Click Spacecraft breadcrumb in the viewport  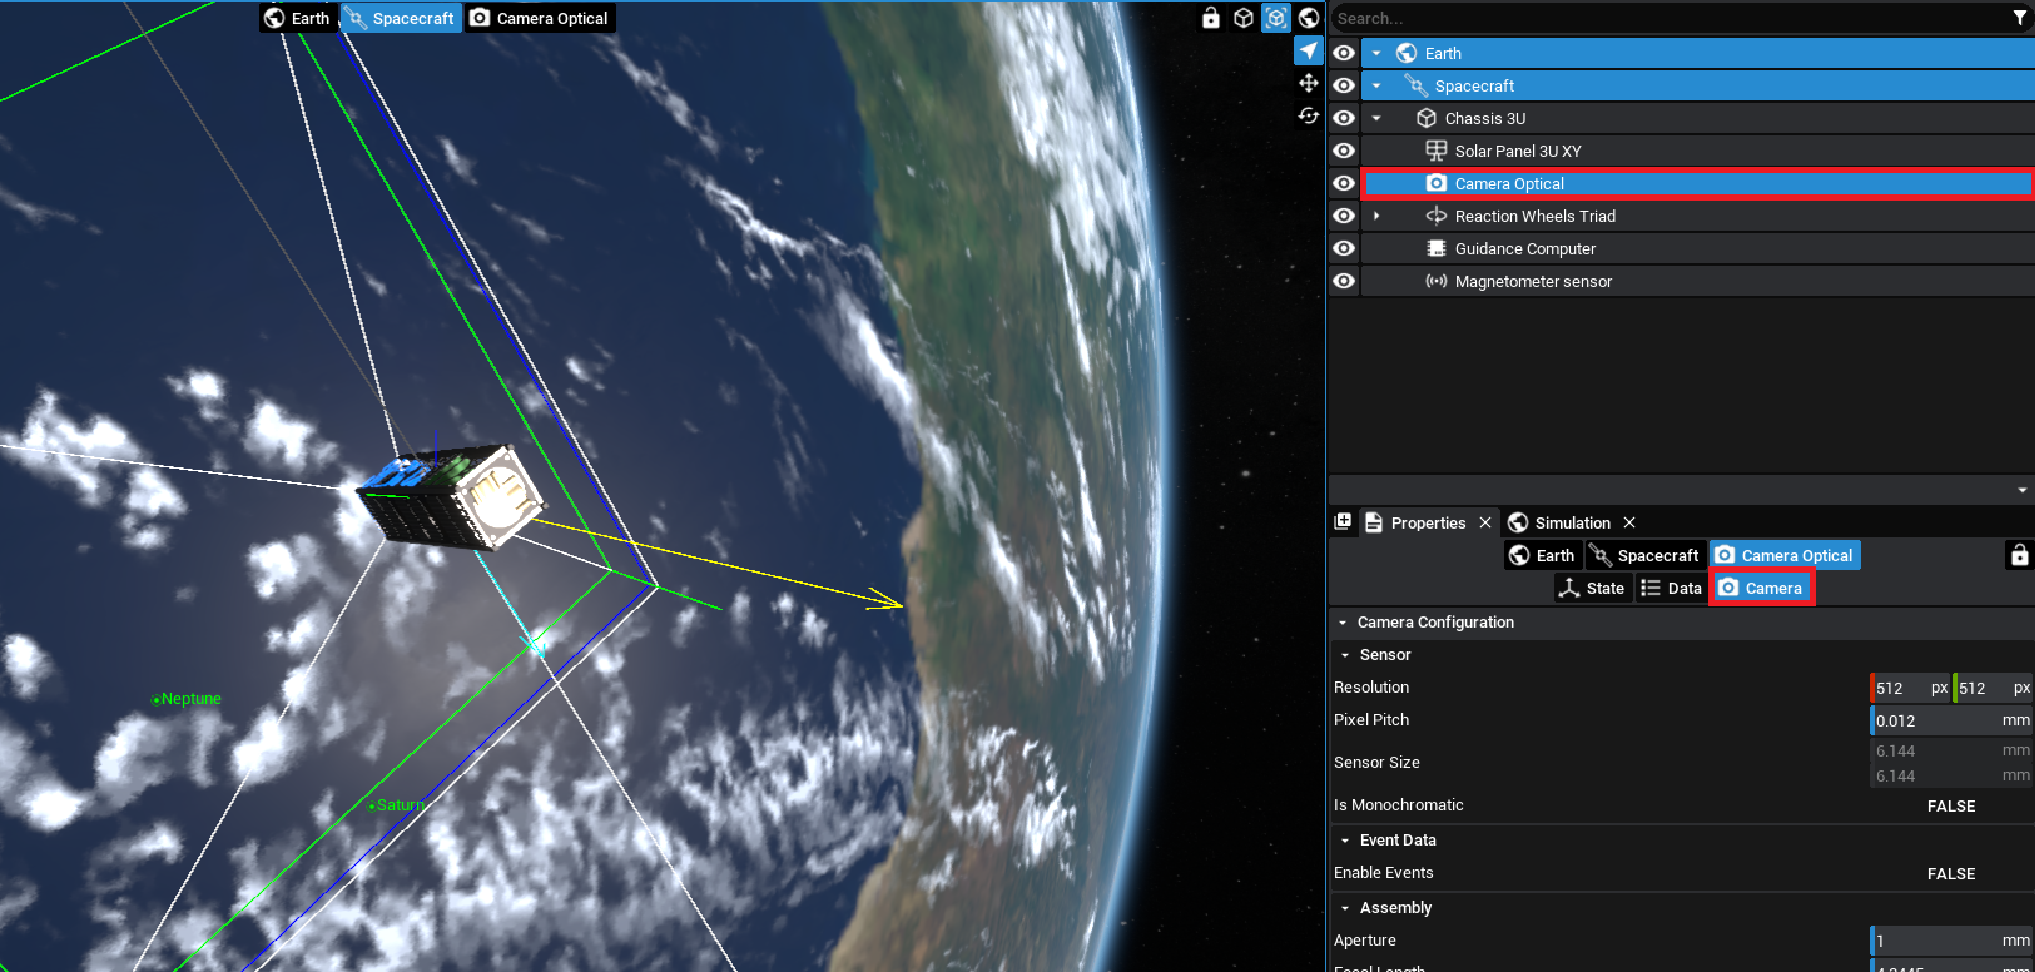coord(401,18)
